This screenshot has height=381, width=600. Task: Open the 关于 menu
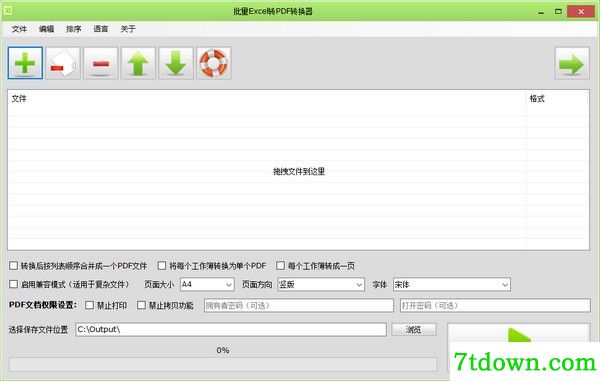pos(128,29)
